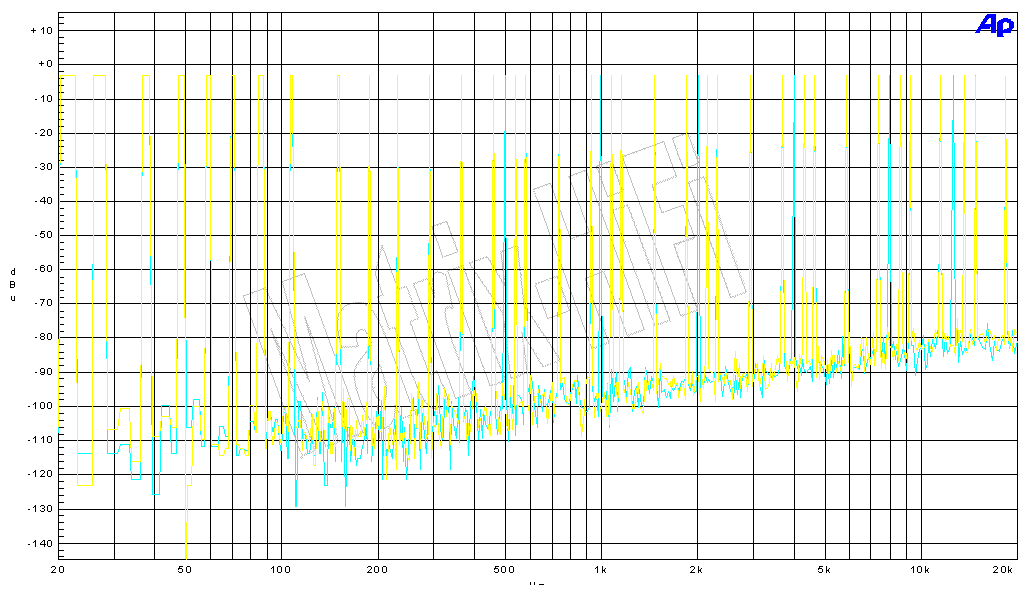Click the +10 label on the vertical axis
This screenshot has width=1033, height=599.
tap(41, 30)
